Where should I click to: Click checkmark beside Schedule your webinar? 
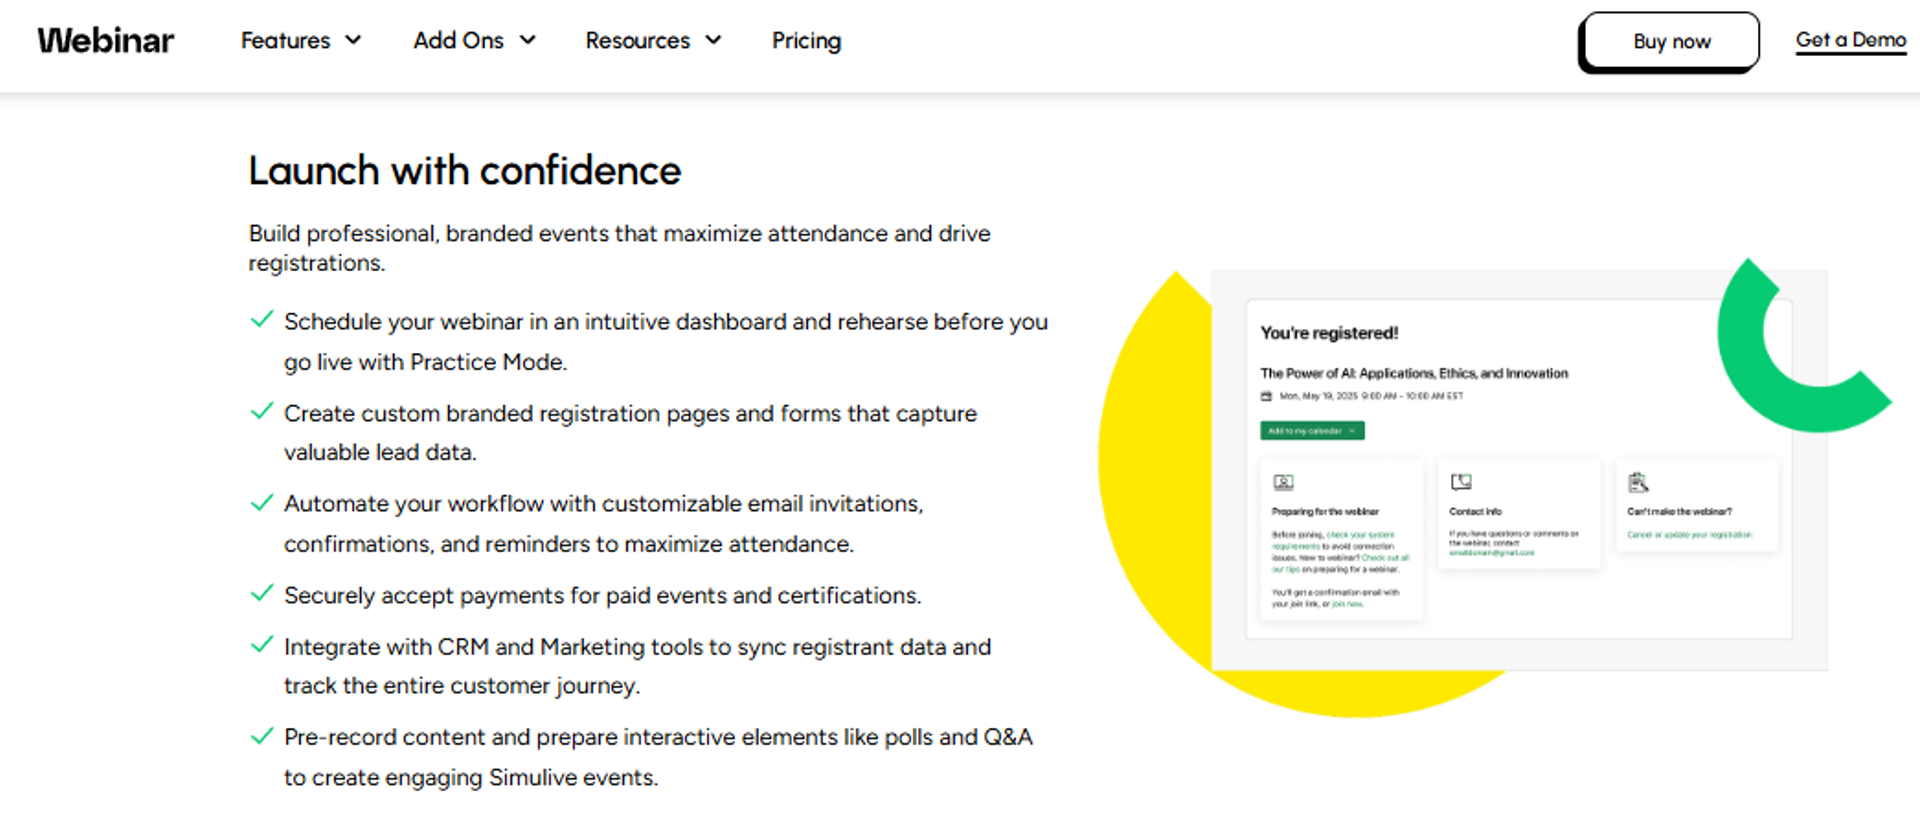[262, 320]
